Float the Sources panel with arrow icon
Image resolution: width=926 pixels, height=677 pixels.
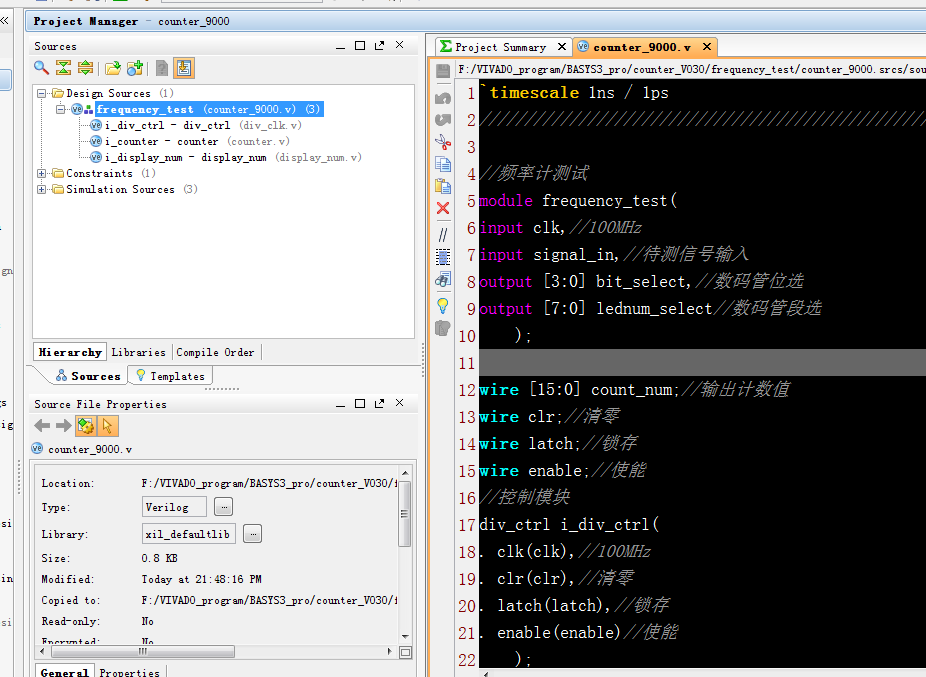[379, 45]
